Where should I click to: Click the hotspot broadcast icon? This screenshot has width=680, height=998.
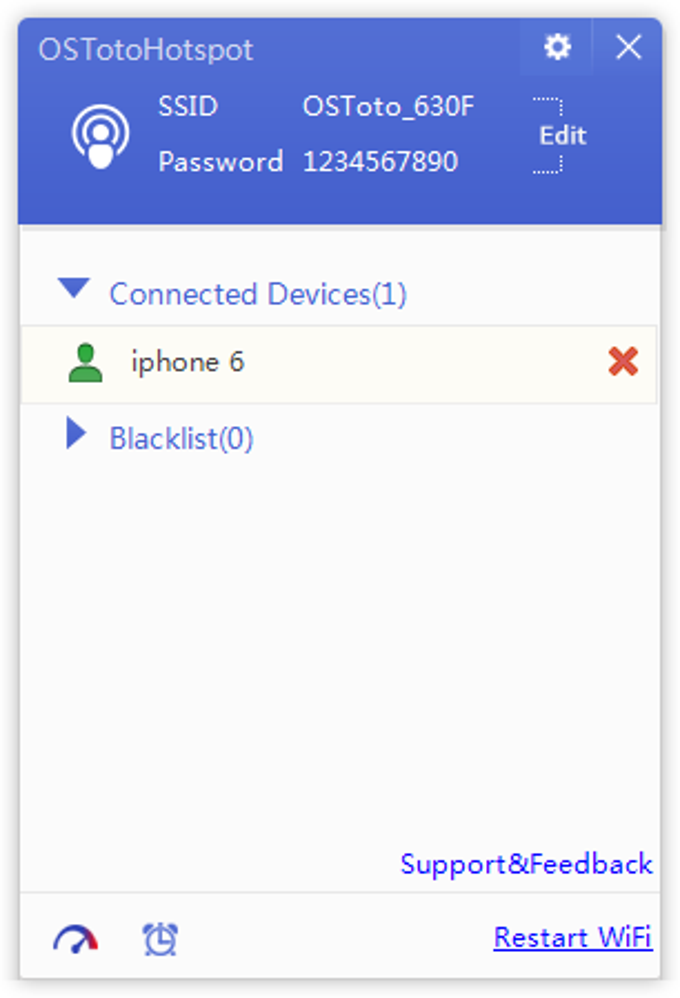(x=100, y=135)
